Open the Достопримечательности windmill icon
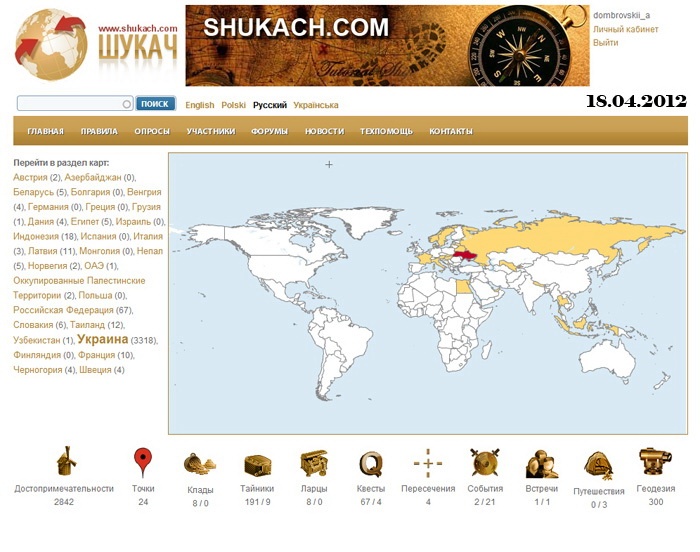This screenshot has width=700, height=552. [67, 461]
